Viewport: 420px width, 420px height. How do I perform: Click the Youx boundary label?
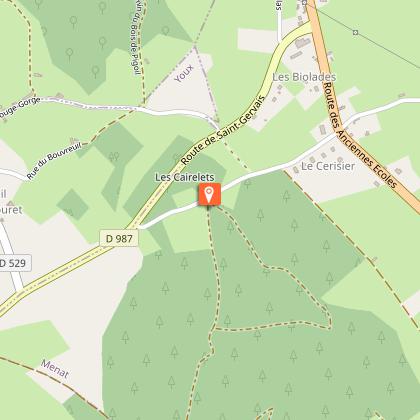click(x=184, y=73)
